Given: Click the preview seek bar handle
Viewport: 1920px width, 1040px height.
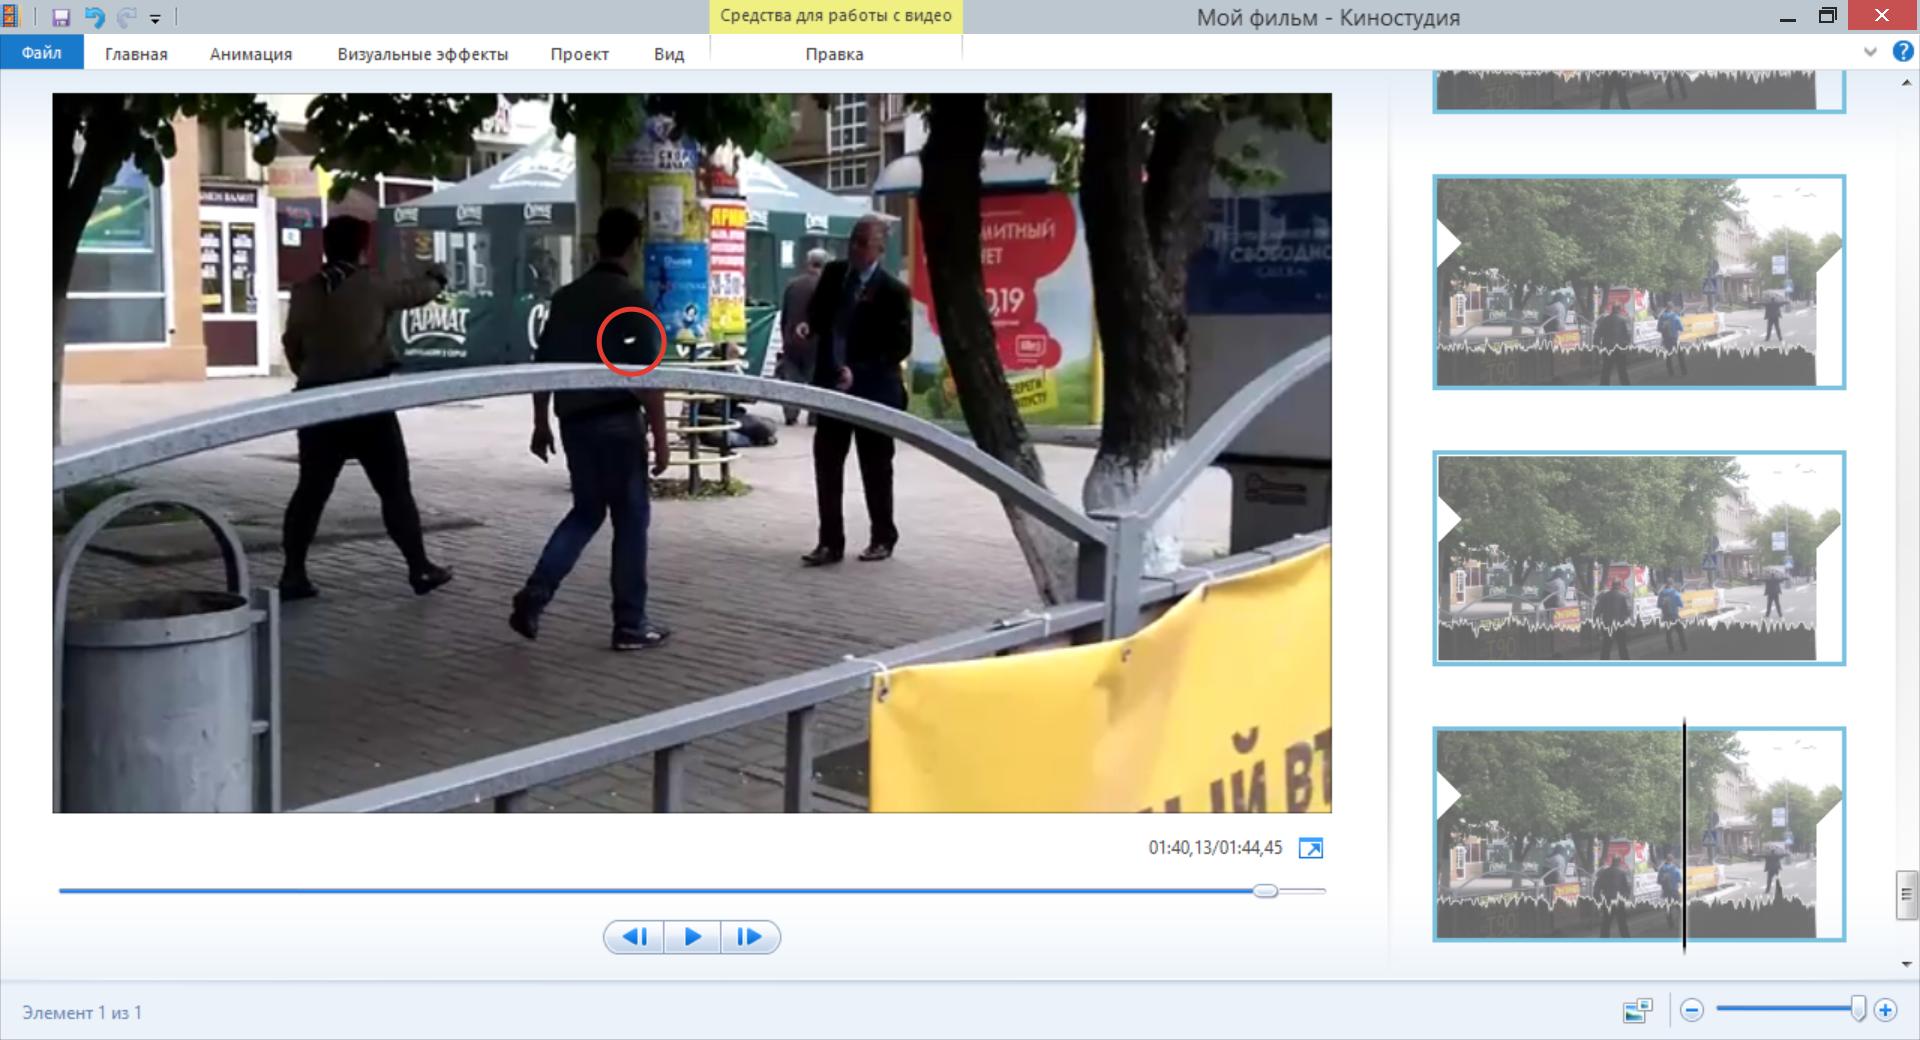Looking at the screenshot, I should pyautogui.click(x=1265, y=890).
